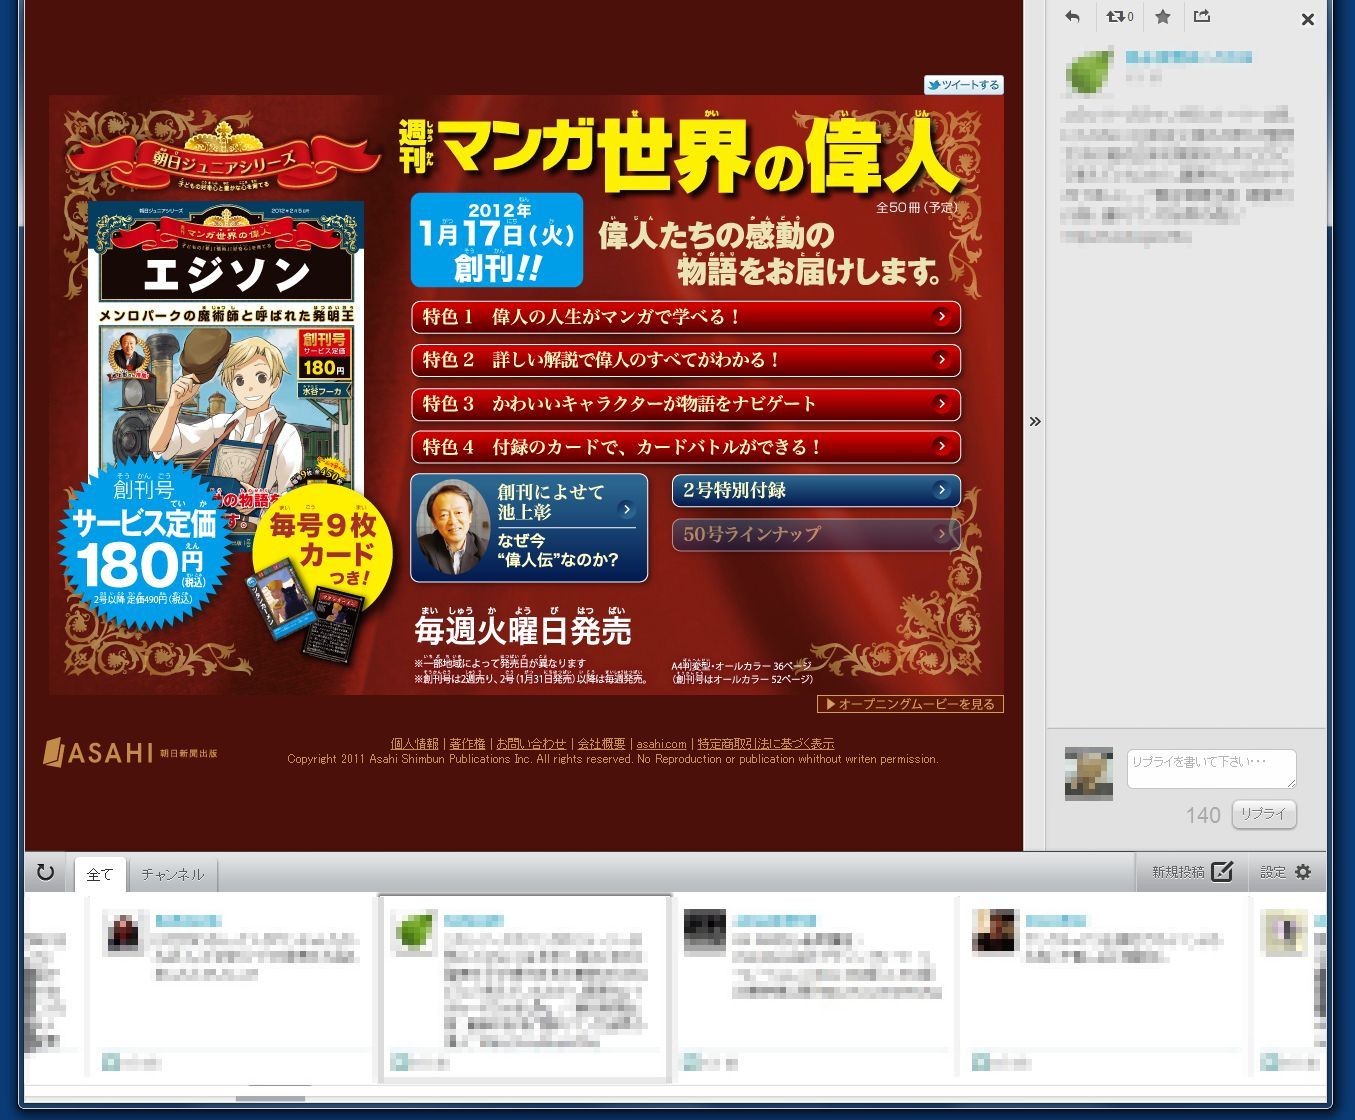This screenshot has height=1120, width=1355.
Task: Open 特色4 付録のカード banner
Action: coord(686,447)
